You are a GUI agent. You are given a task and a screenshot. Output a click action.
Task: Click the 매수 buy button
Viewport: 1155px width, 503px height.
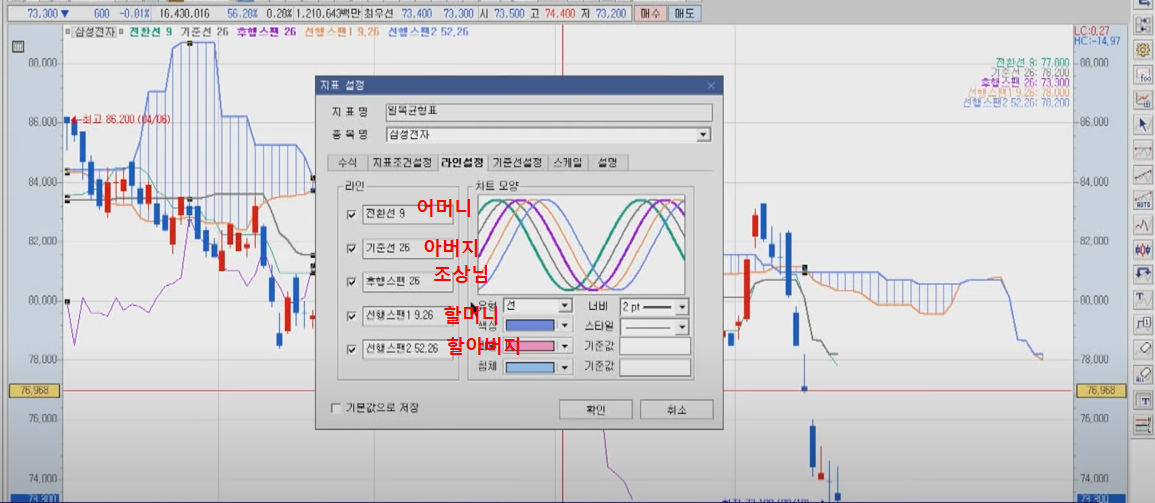[x=649, y=13]
